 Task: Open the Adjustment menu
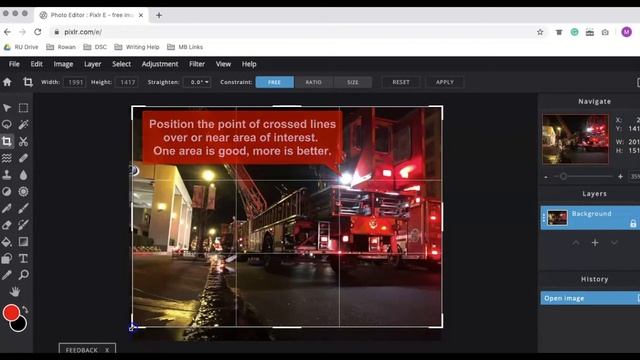160,64
